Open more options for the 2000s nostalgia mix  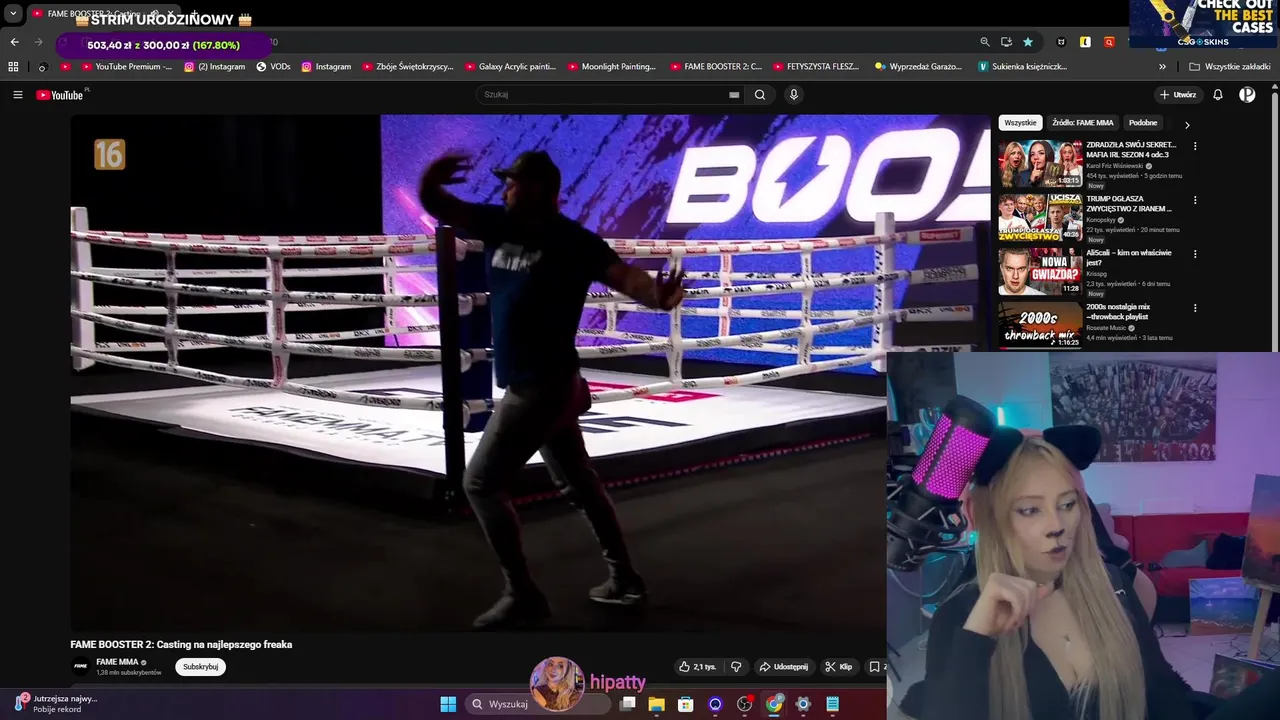[x=1195, y=308]
